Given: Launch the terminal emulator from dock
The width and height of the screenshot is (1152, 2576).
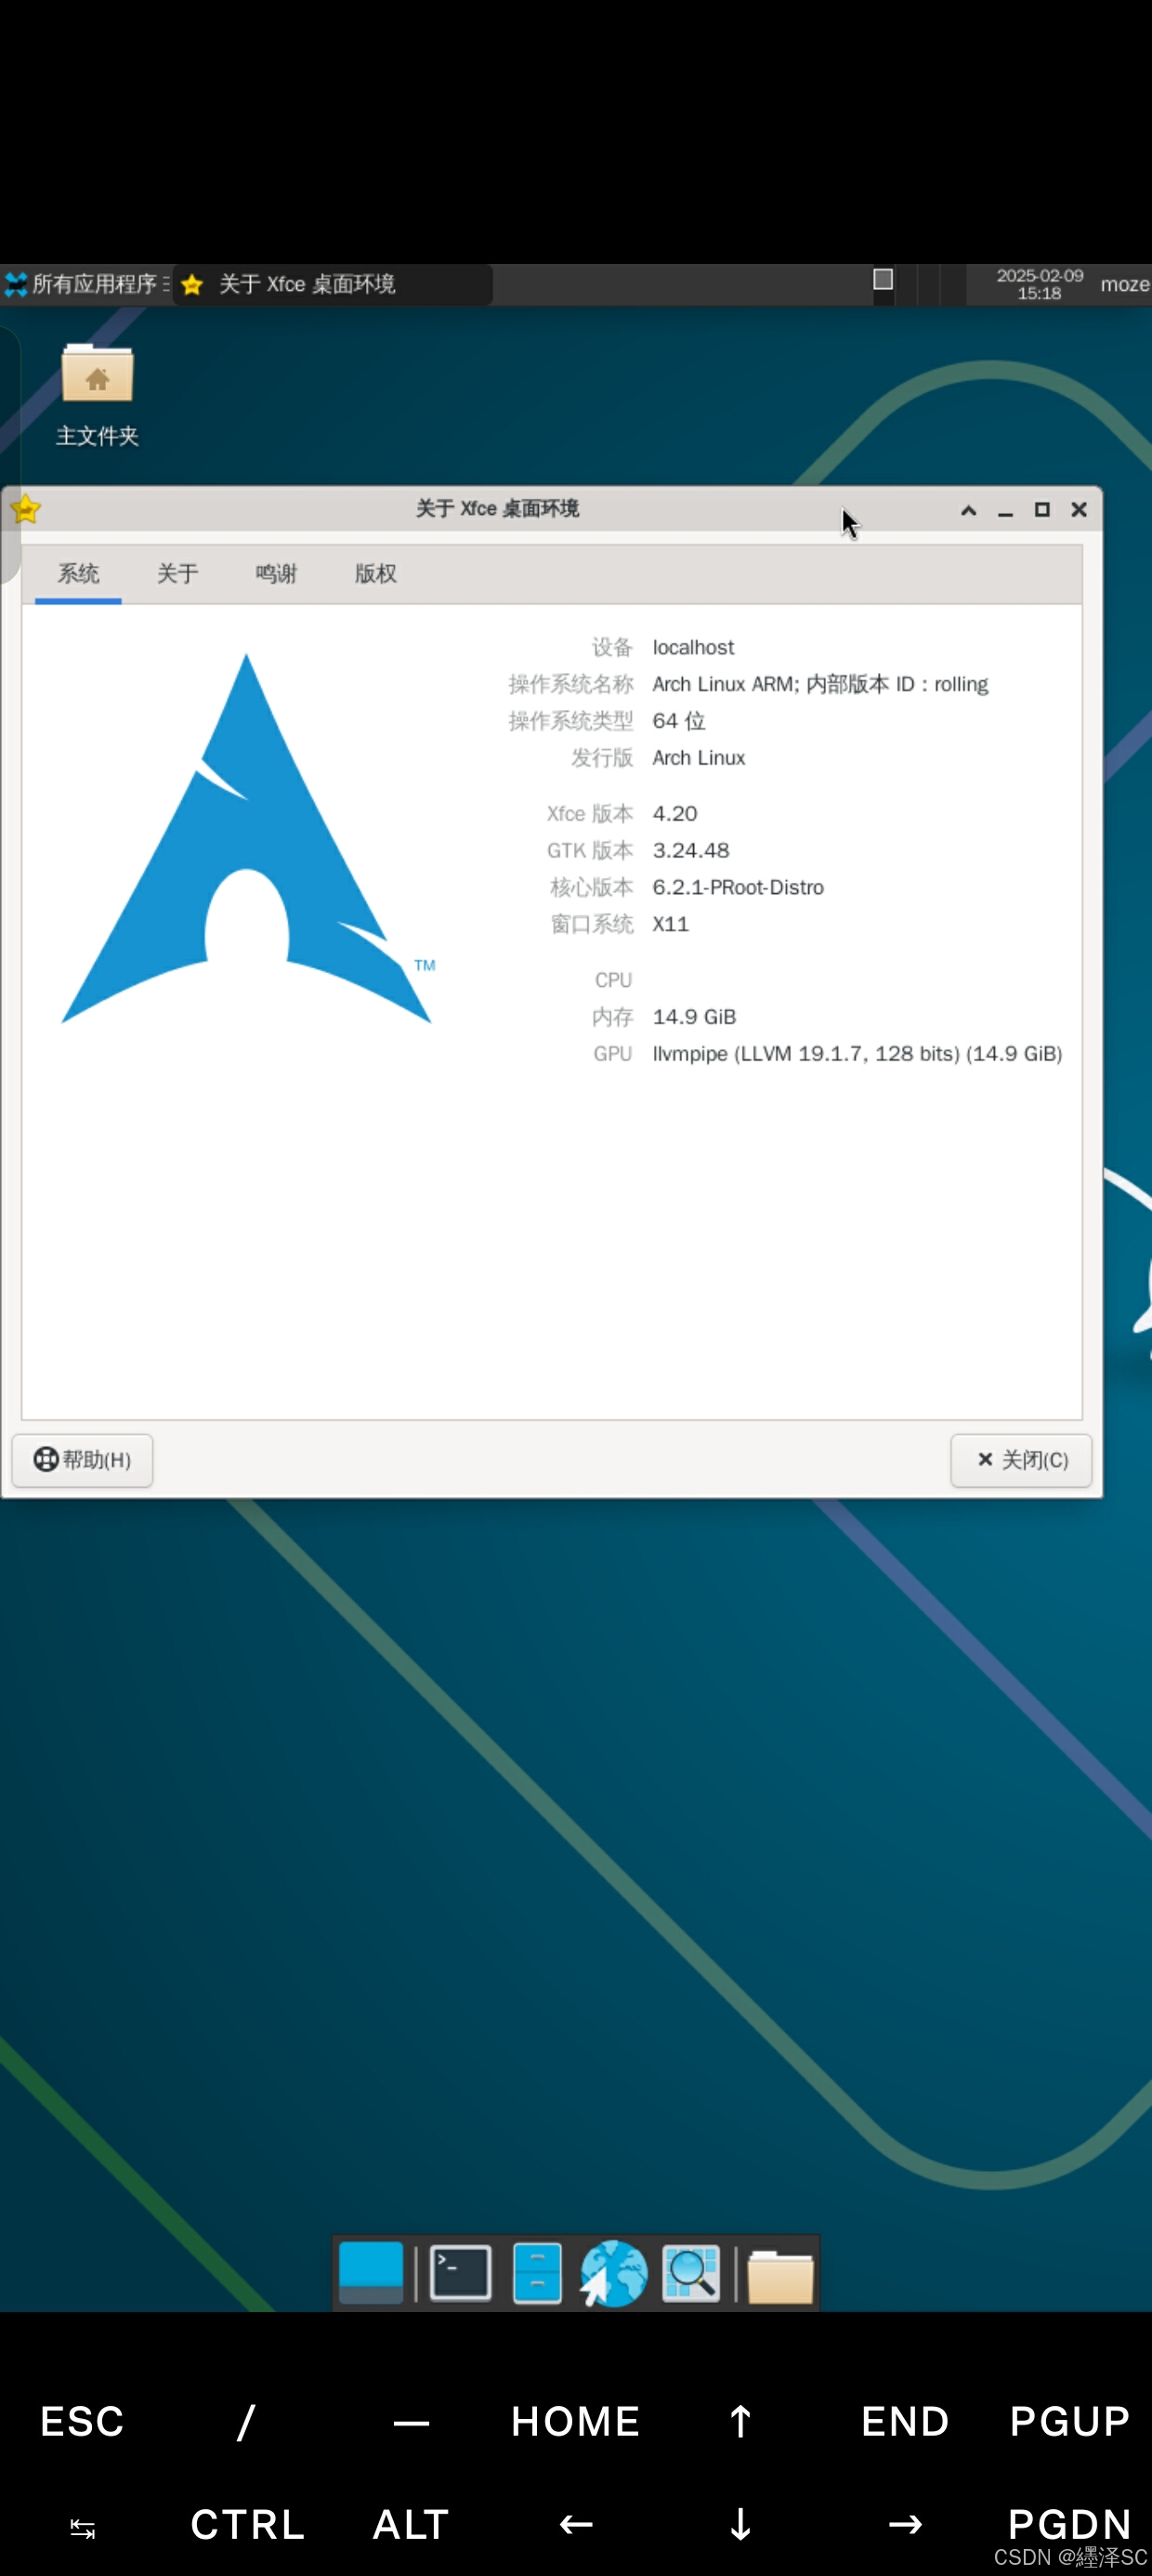Looking at the screenshot, I should [460, 2273].
